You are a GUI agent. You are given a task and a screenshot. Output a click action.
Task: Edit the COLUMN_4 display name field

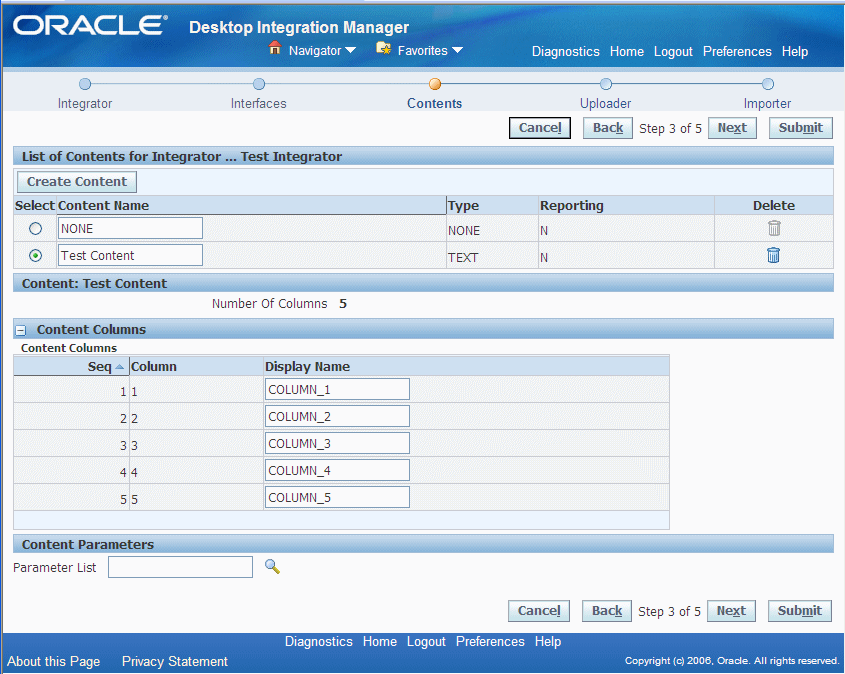337,470
